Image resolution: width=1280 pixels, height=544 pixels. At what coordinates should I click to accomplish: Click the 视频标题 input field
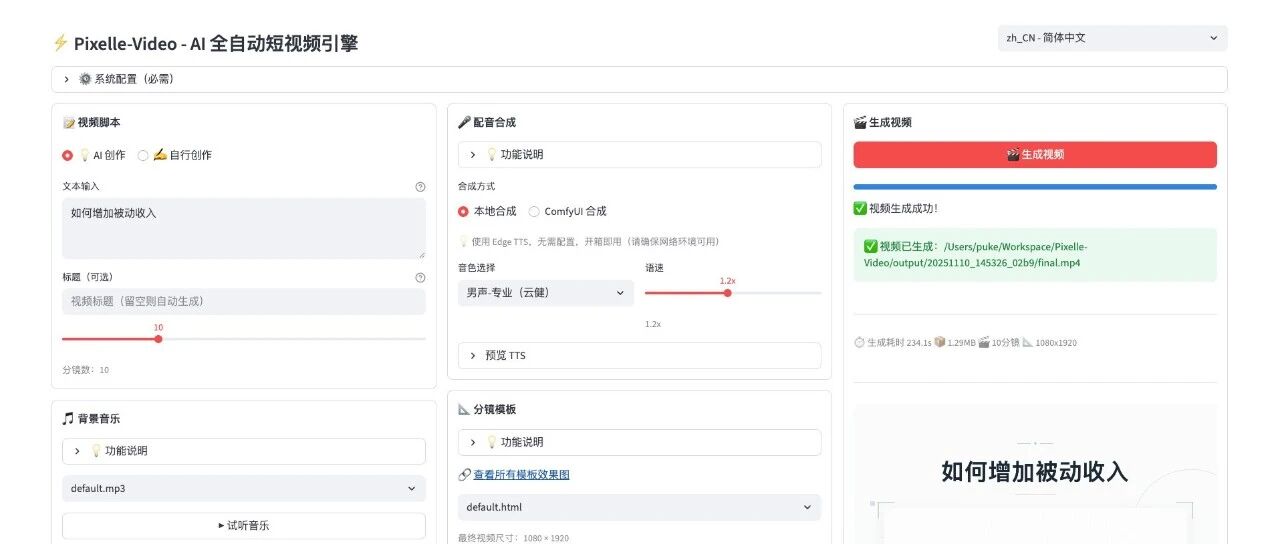pos(243,301)
